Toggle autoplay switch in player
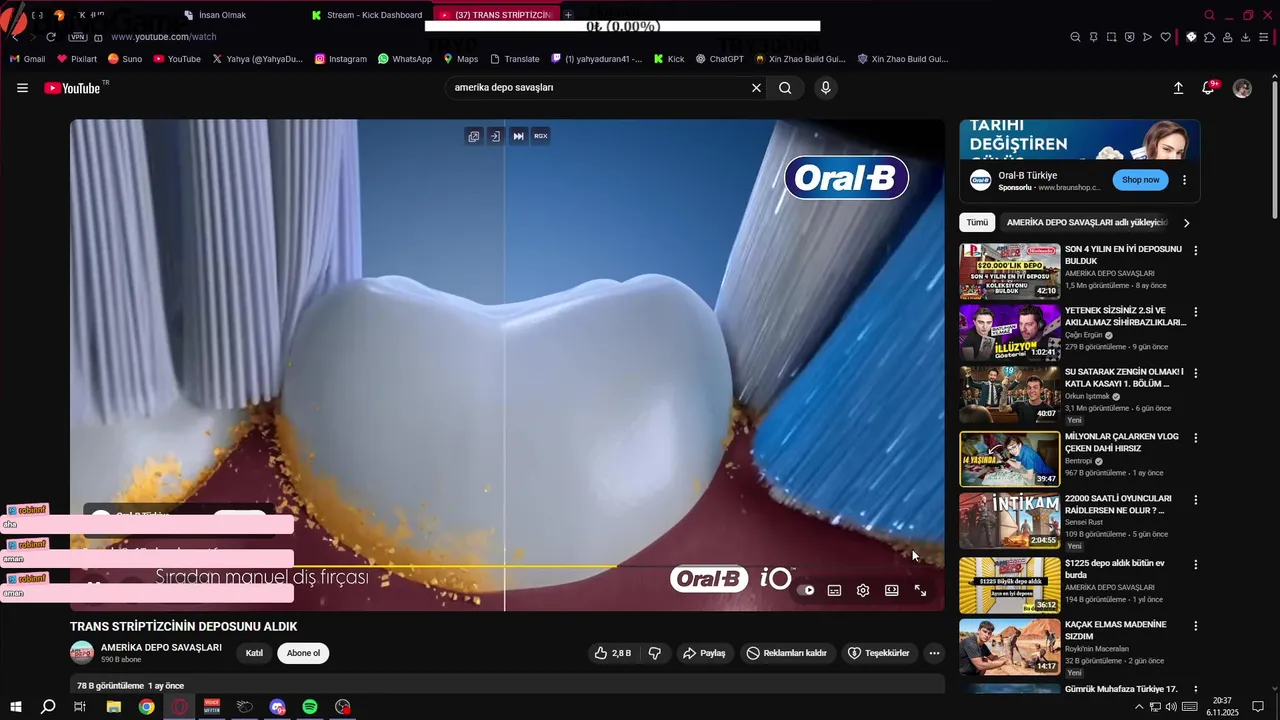Viewport: 1280px width, 720px height. 806,590
